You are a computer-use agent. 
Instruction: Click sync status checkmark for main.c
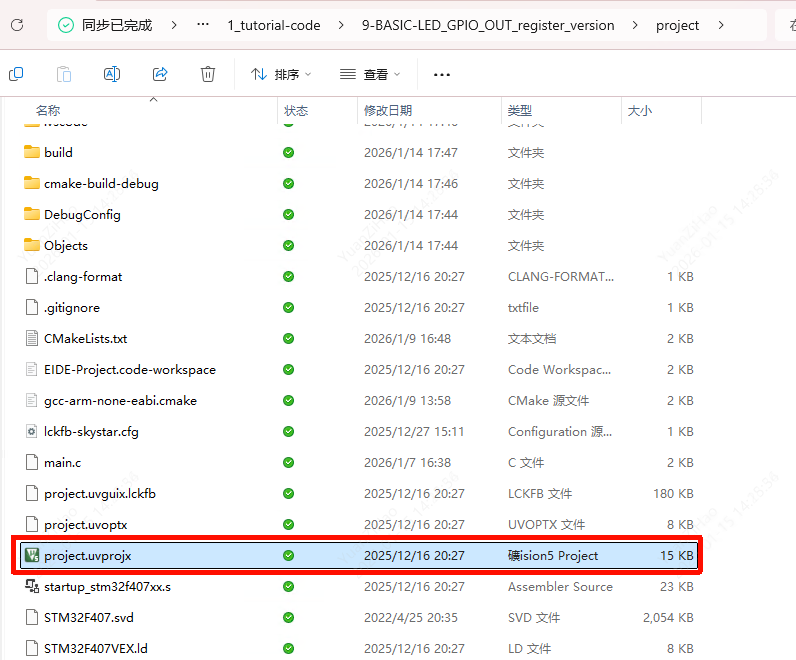288,463
